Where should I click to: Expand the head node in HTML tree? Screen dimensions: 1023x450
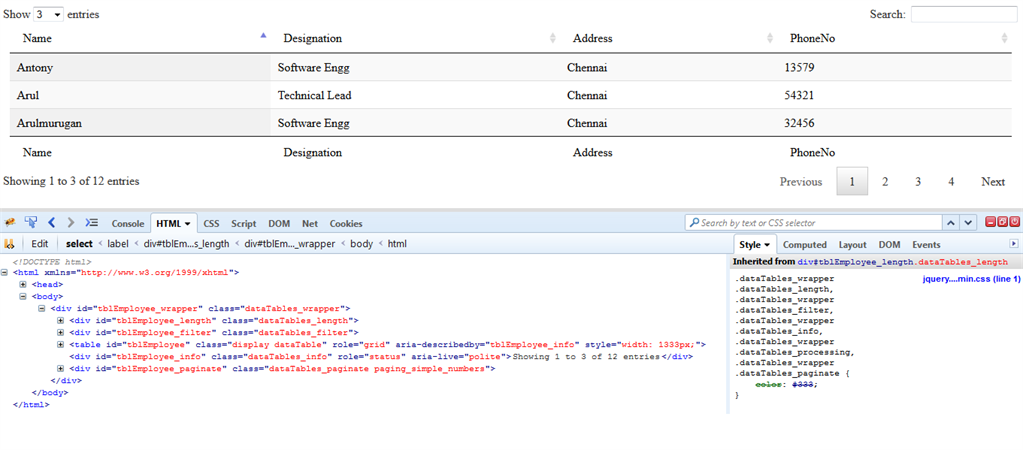click(23, 284)
